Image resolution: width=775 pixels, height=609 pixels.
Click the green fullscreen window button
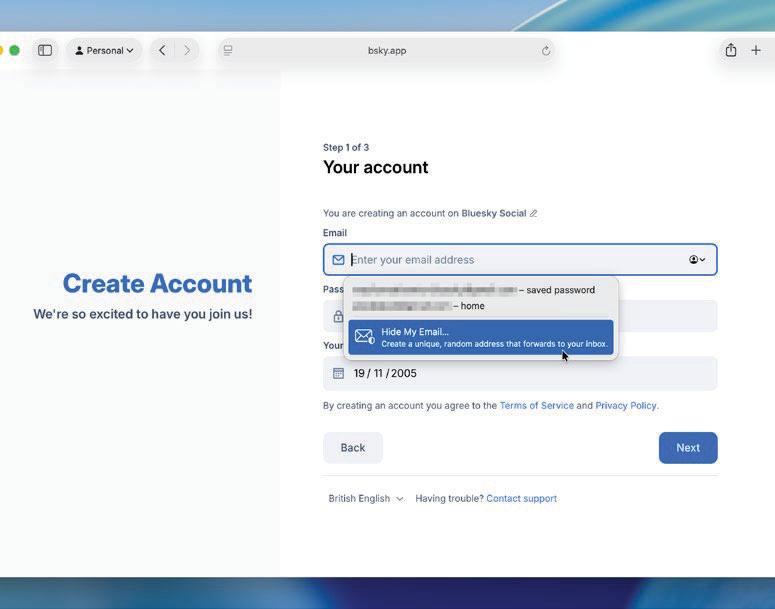coord(14,50)
